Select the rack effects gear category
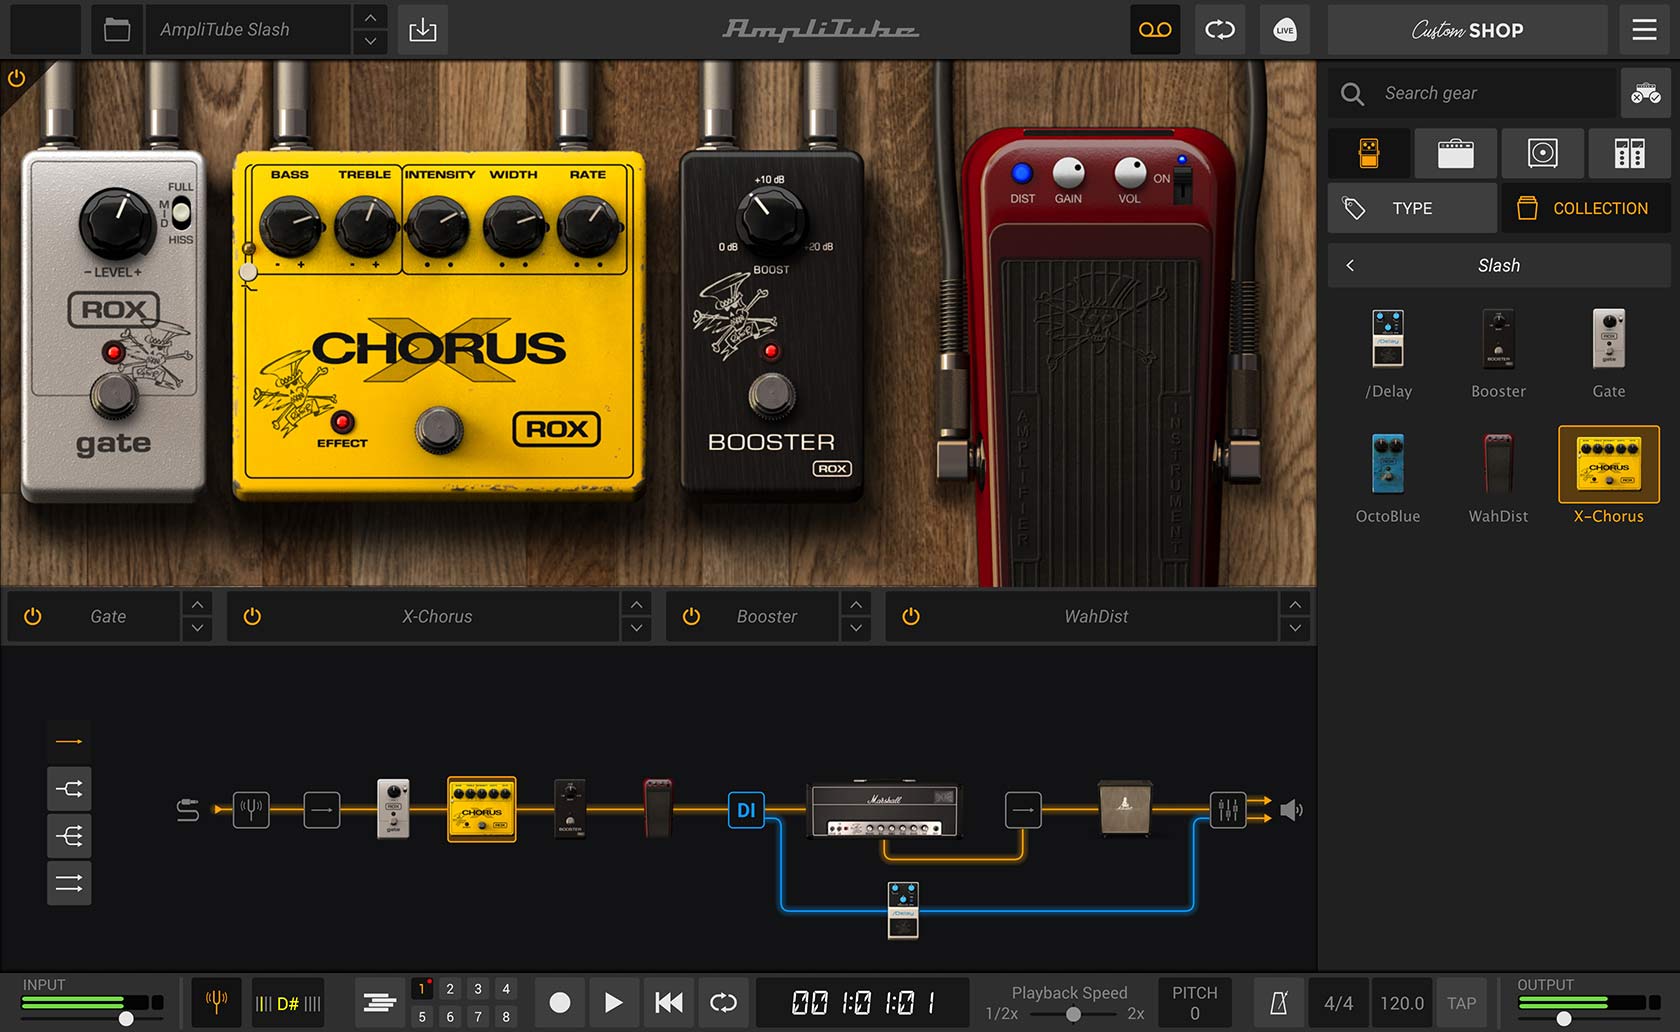 point(1629,153)
